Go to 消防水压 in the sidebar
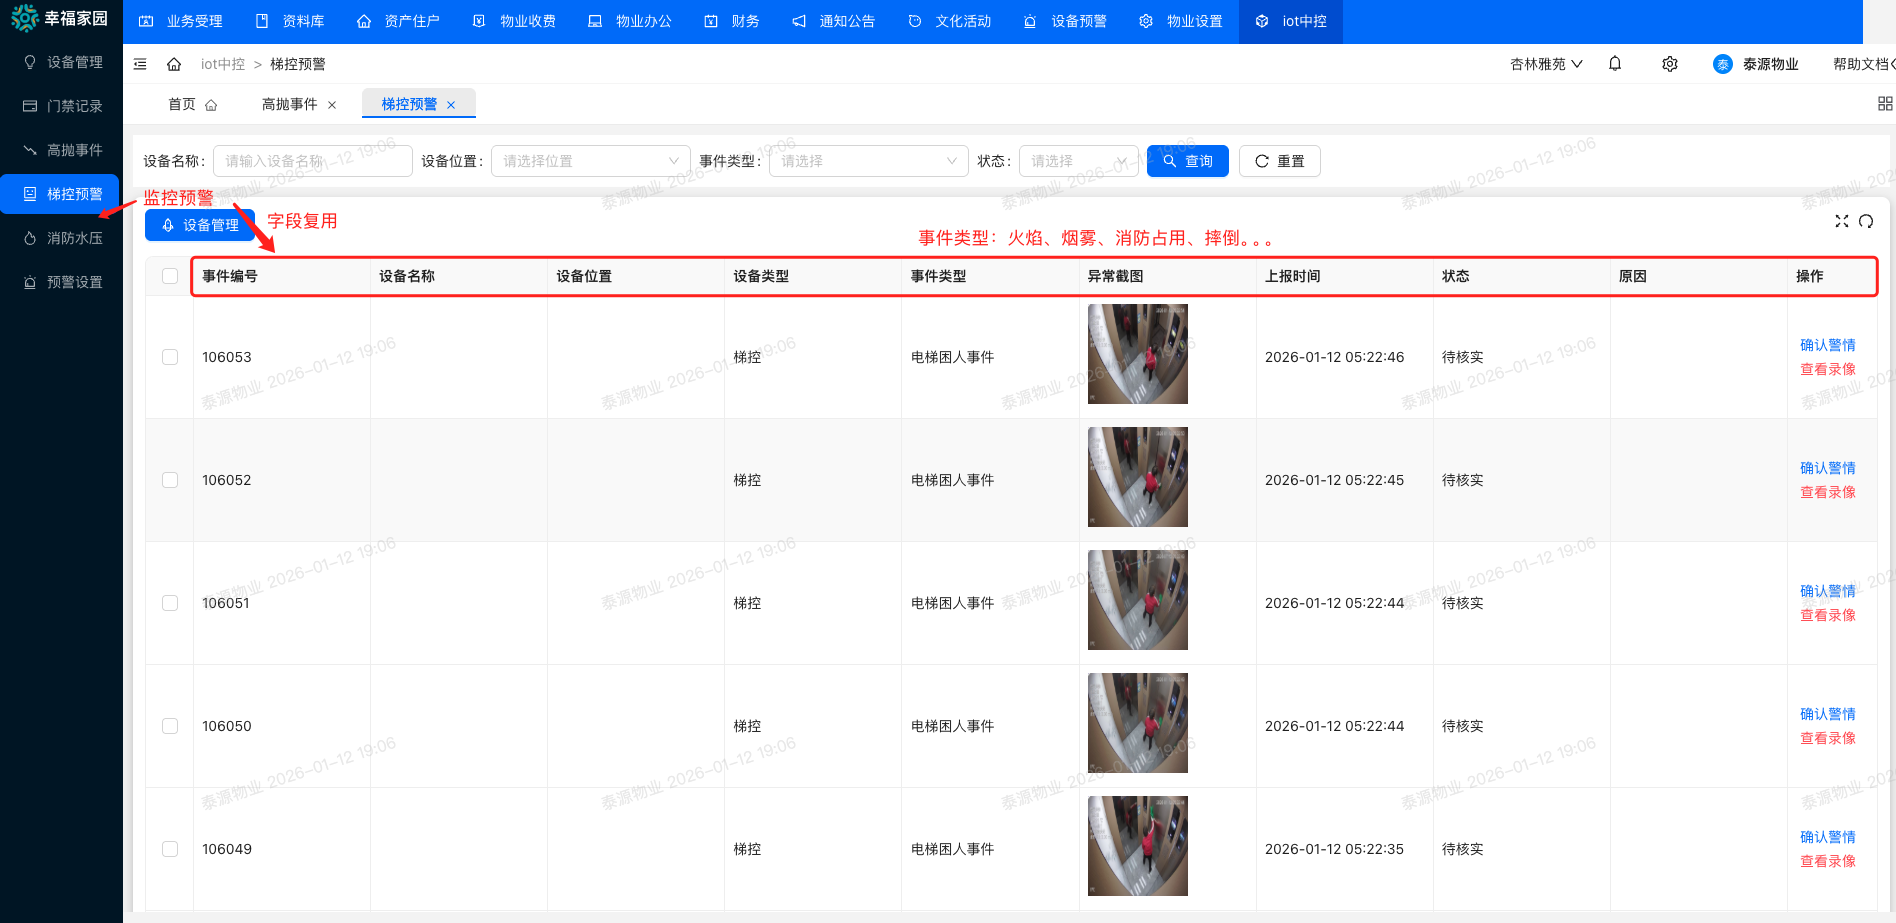Screen dimensions: 1896x923 tap(74, 238)
